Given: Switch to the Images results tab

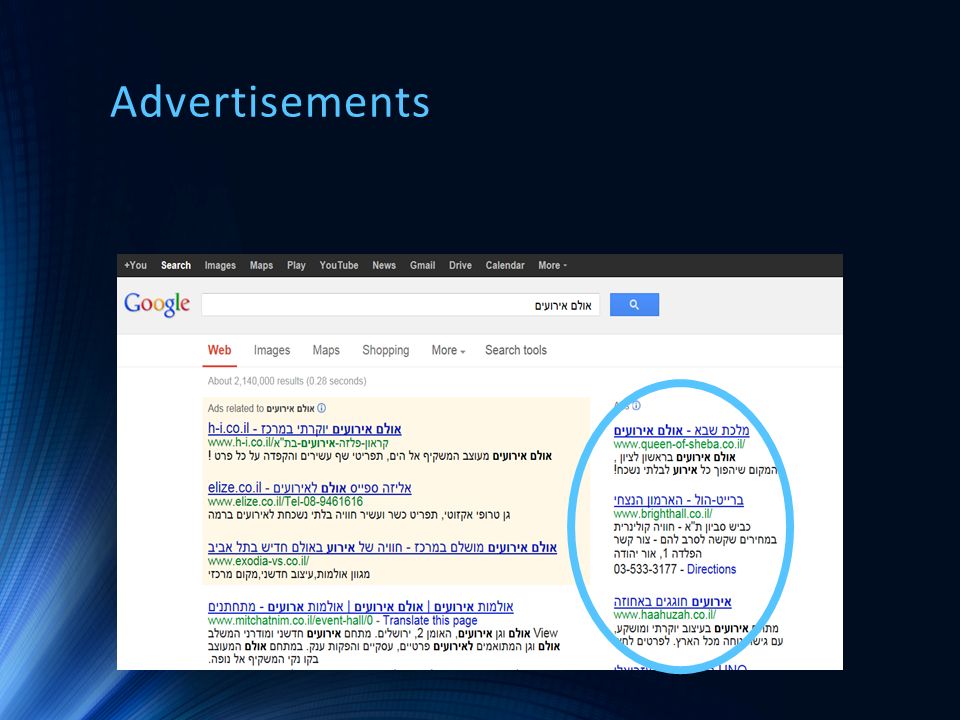Looking at the screenshot, I should (272, 350).
